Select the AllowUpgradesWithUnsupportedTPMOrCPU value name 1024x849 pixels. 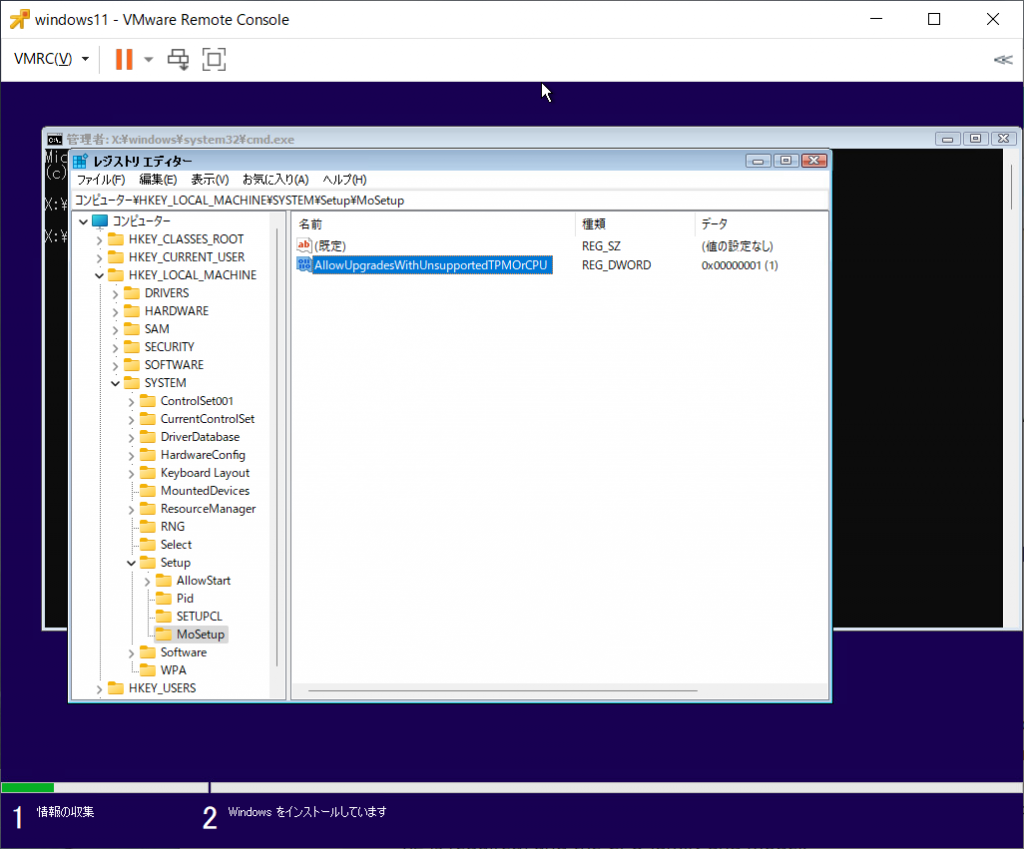(432, 265)
